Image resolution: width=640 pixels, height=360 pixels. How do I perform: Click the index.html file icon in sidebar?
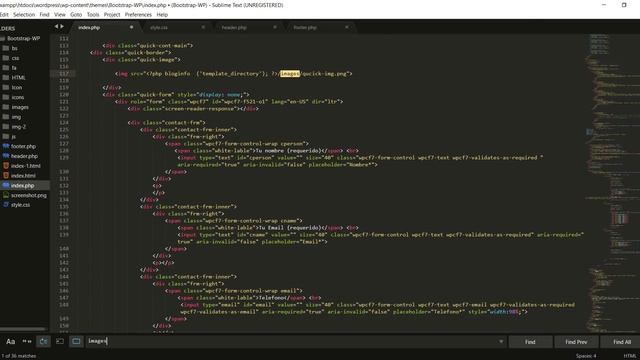coord(6,176)
